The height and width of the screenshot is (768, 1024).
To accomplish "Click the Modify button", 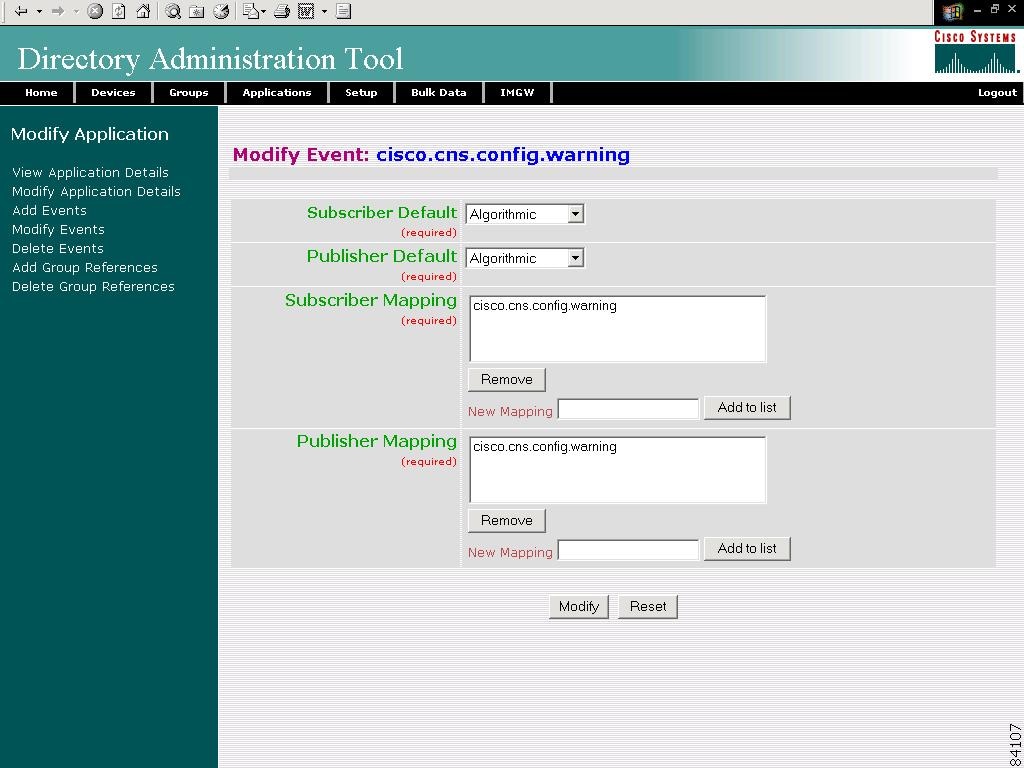I will point(578,606).
